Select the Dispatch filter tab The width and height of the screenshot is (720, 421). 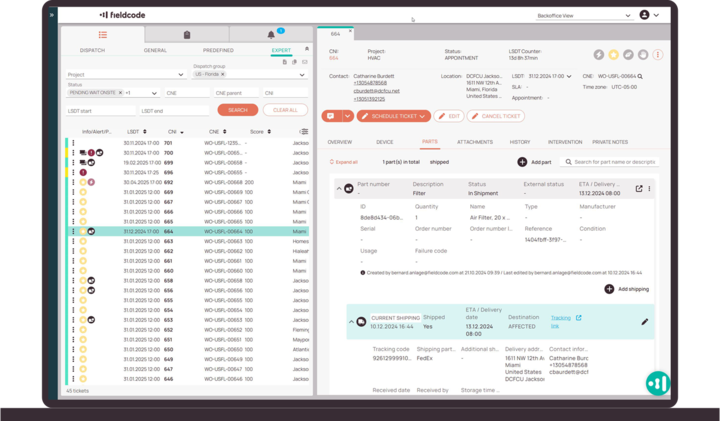tap(92, 50)
